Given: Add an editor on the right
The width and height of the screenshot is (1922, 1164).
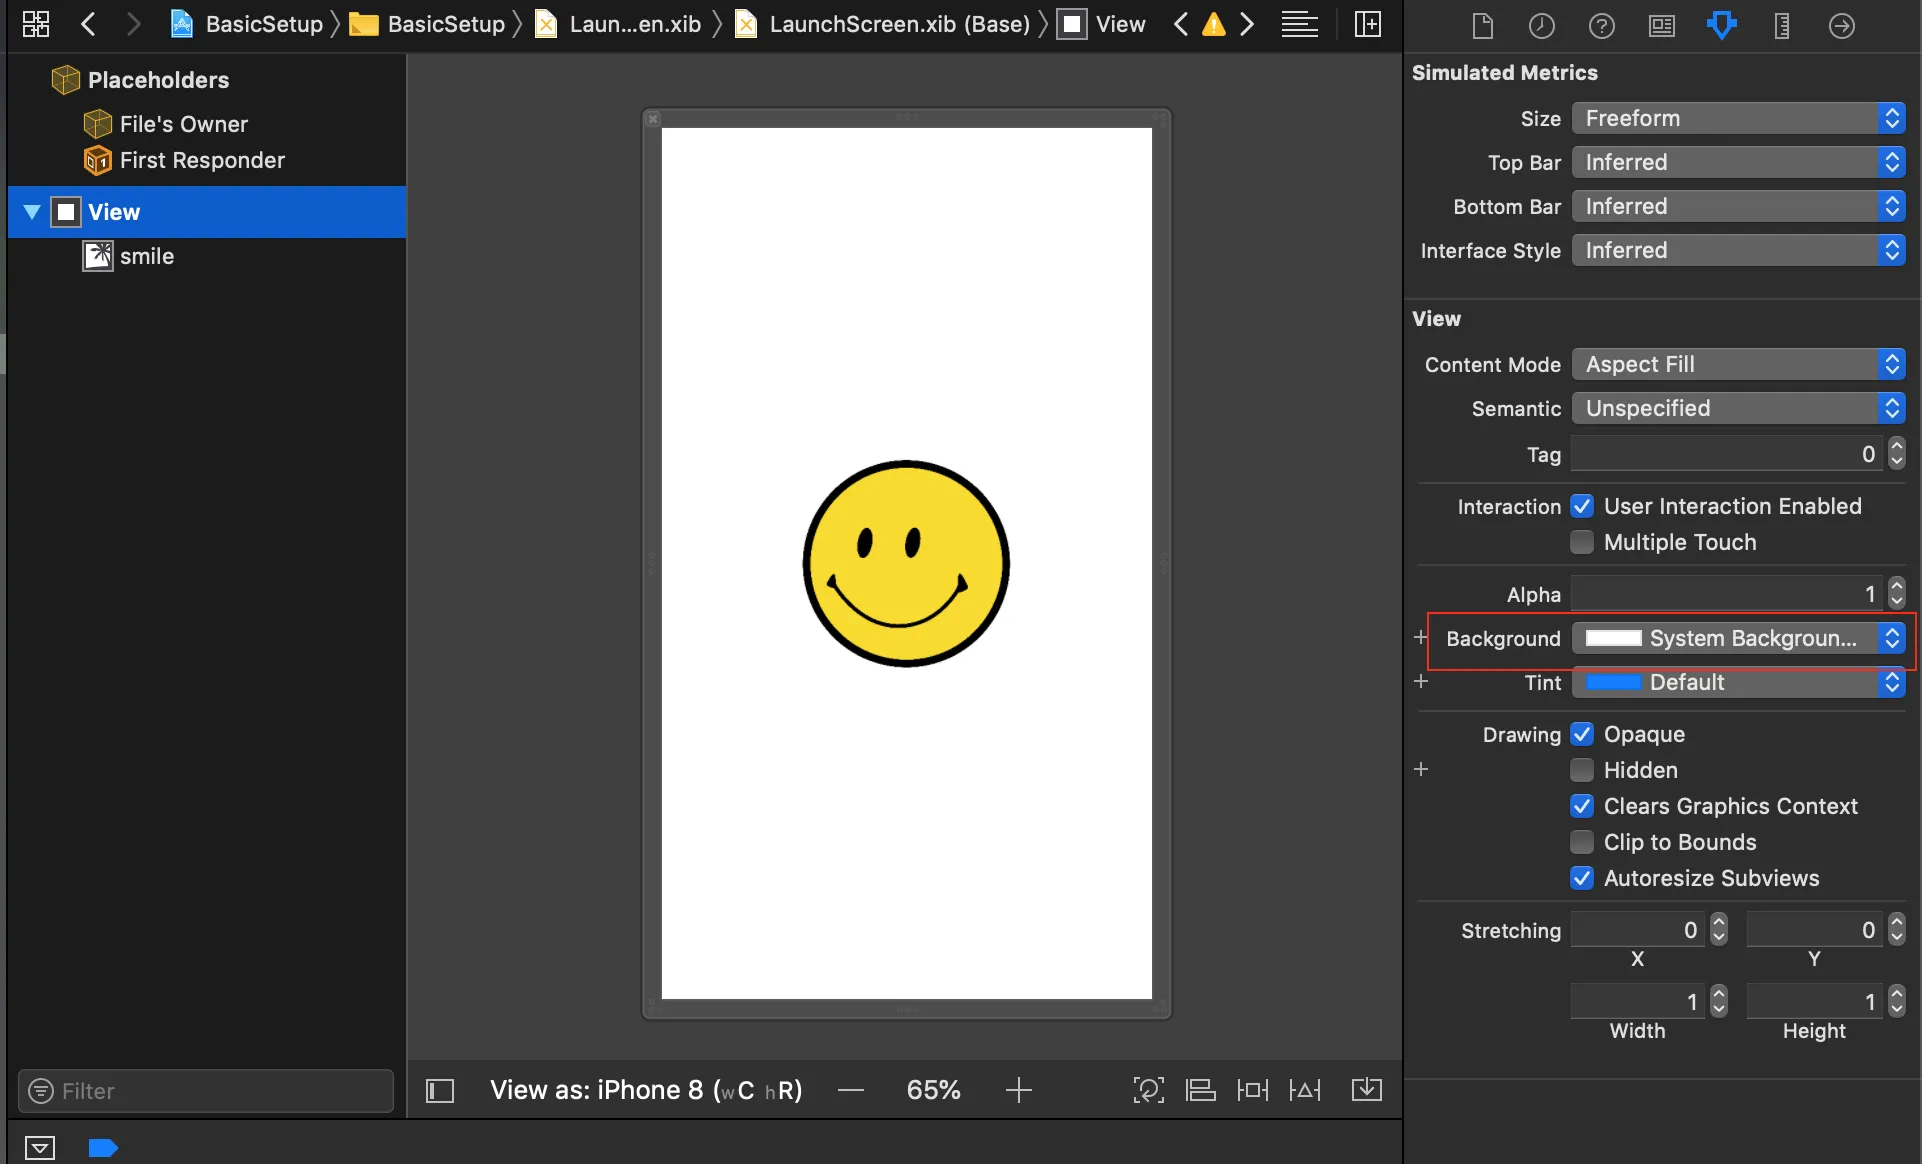Looking at the screenshot, I should [1367, 24].
